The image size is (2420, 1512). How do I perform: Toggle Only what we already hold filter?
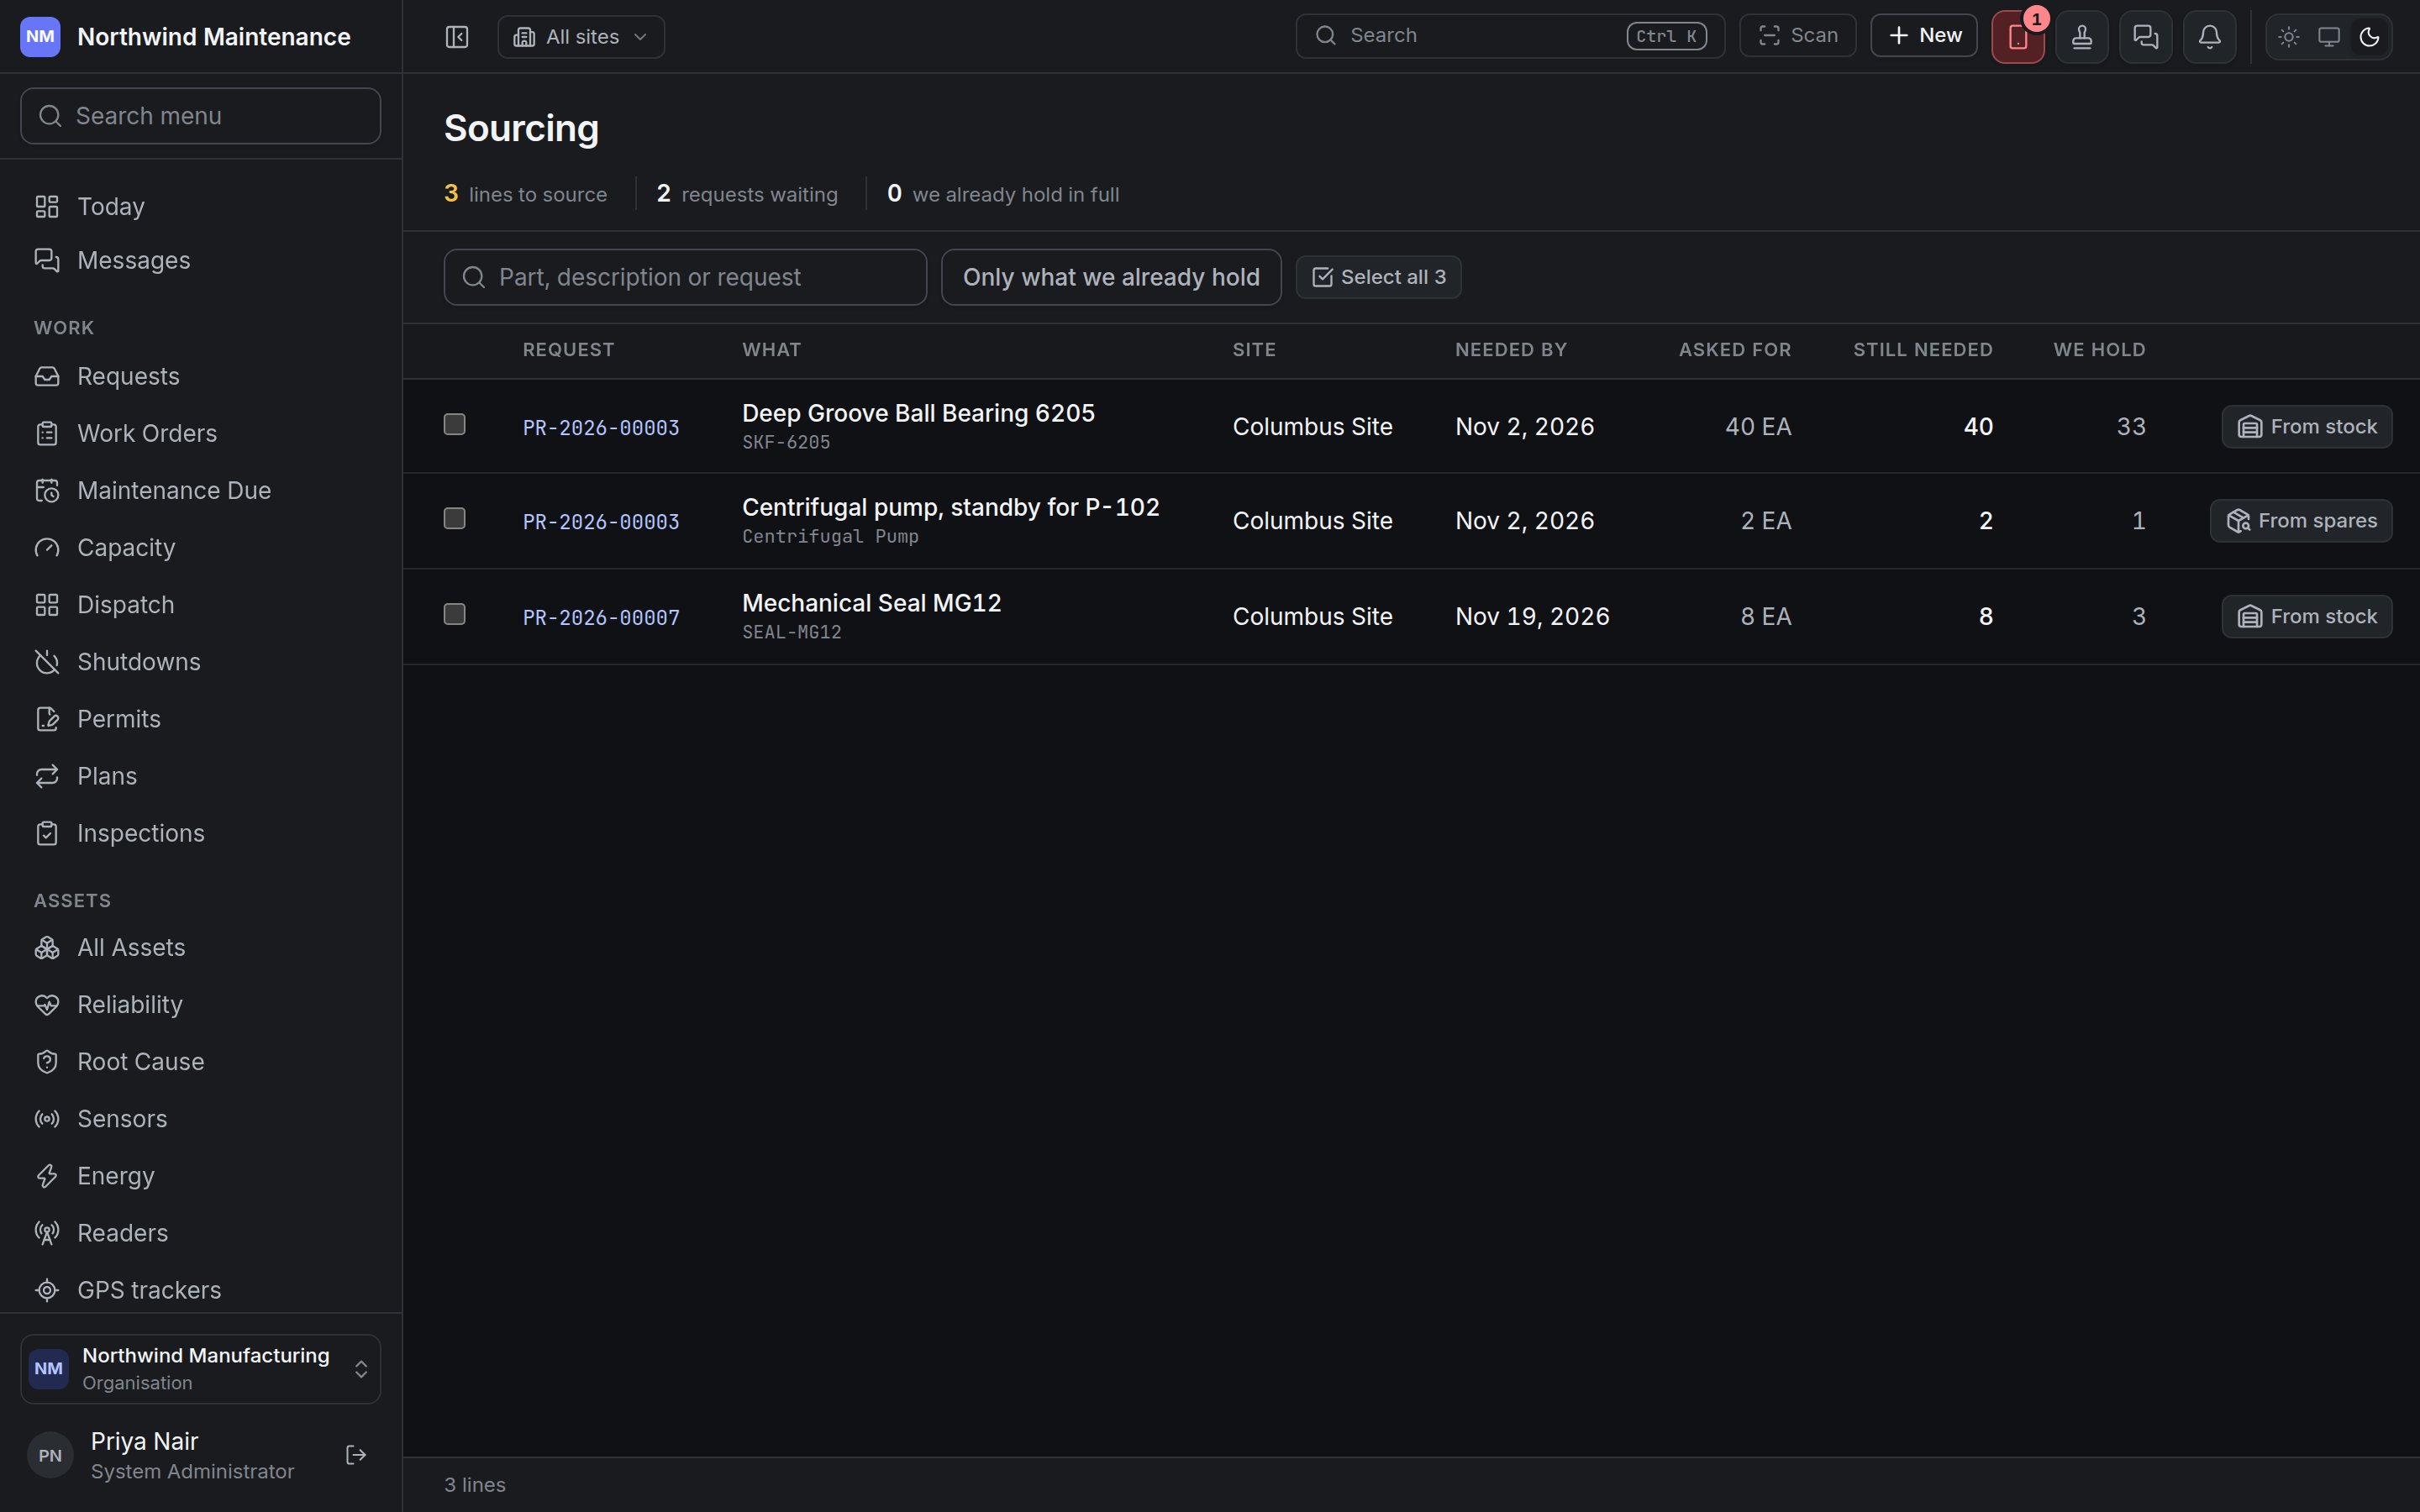1110,277
